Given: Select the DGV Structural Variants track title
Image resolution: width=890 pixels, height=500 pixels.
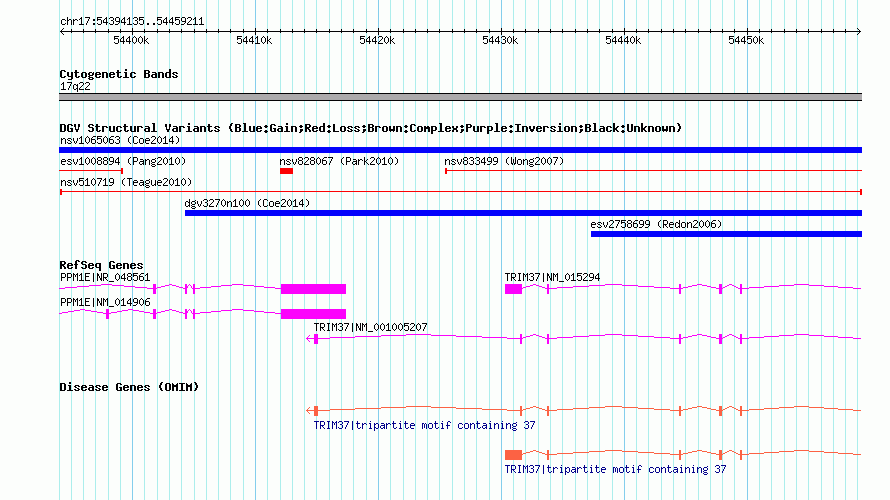Looking at the screenshot, I should (371, 128).
